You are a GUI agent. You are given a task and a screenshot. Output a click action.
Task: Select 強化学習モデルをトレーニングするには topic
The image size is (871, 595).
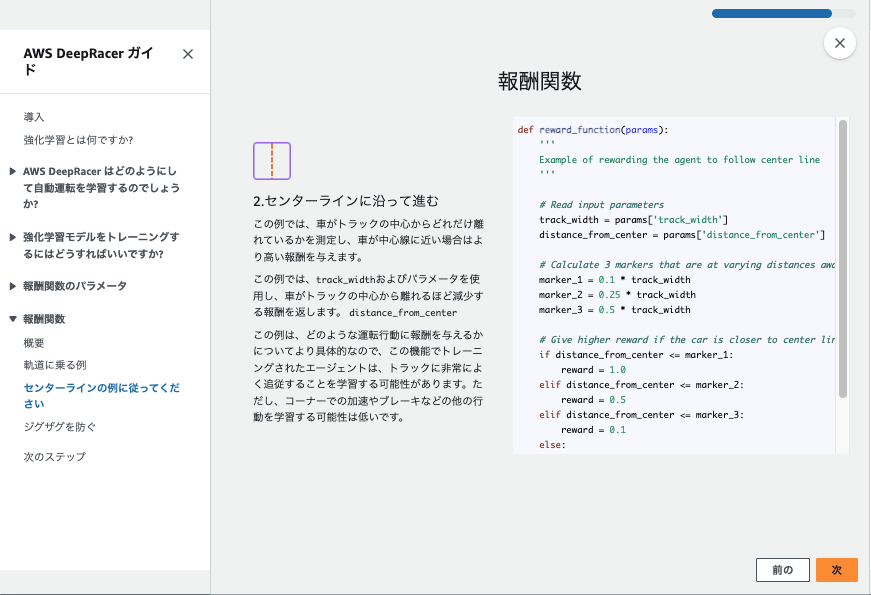101,245
